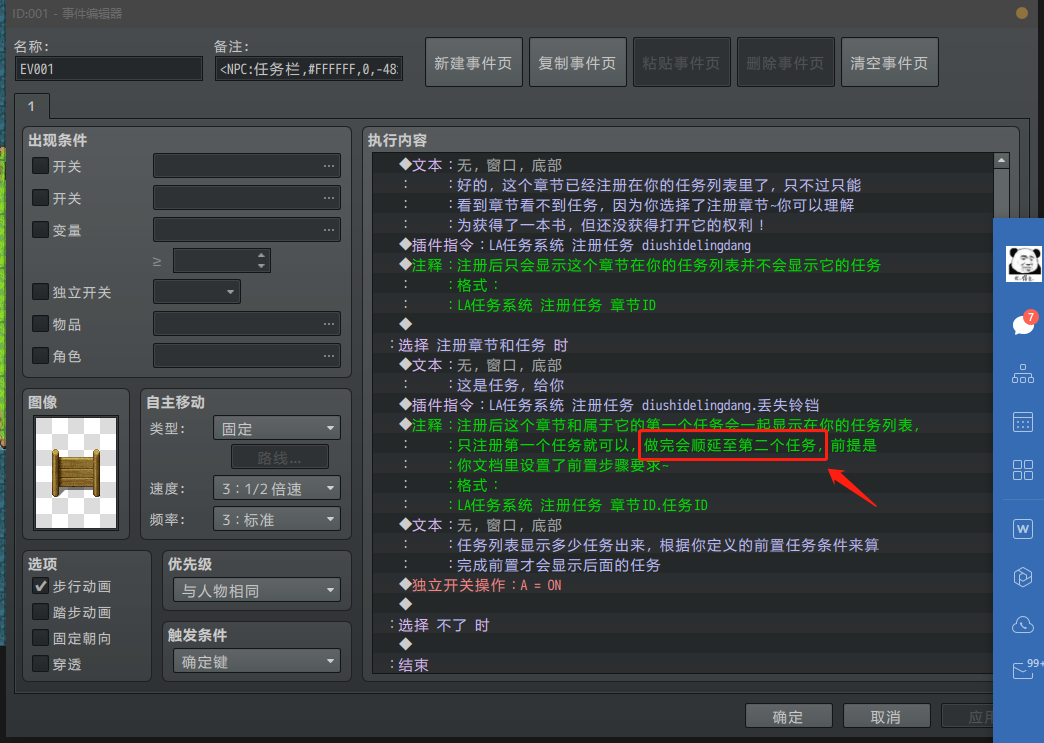The image size is (1044, 743).
Task: Tick the 物品 condition checkbox
Action: coord(41,324)
